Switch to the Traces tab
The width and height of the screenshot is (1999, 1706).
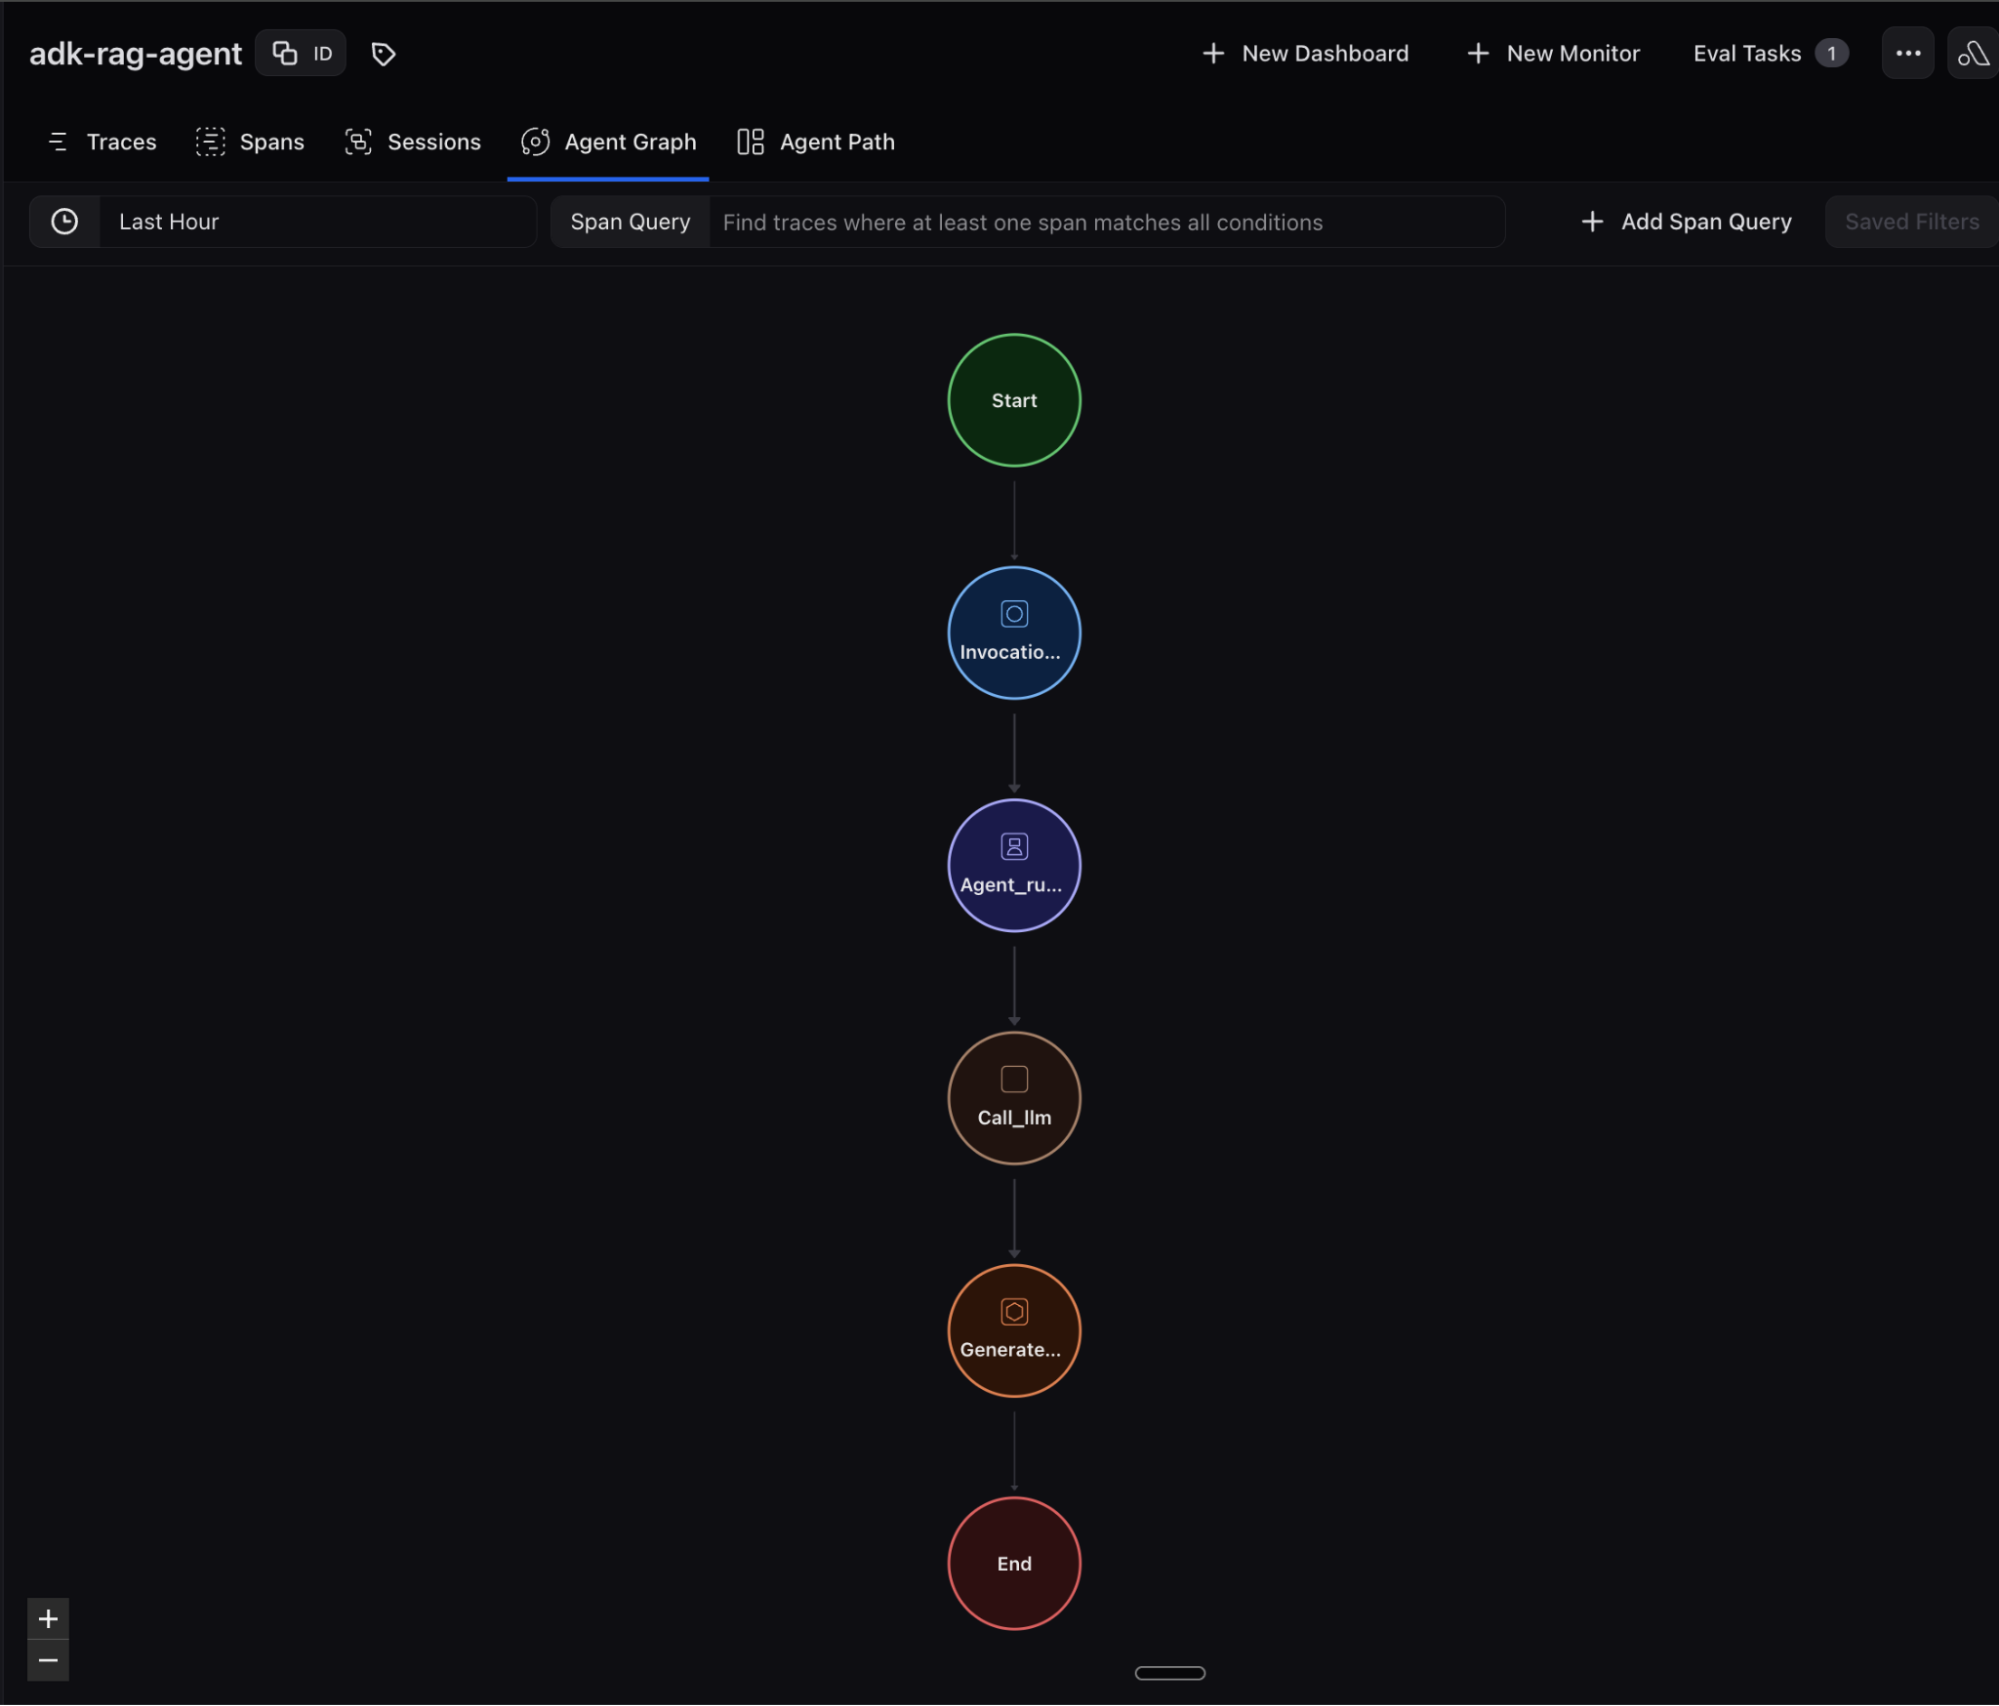102,142
